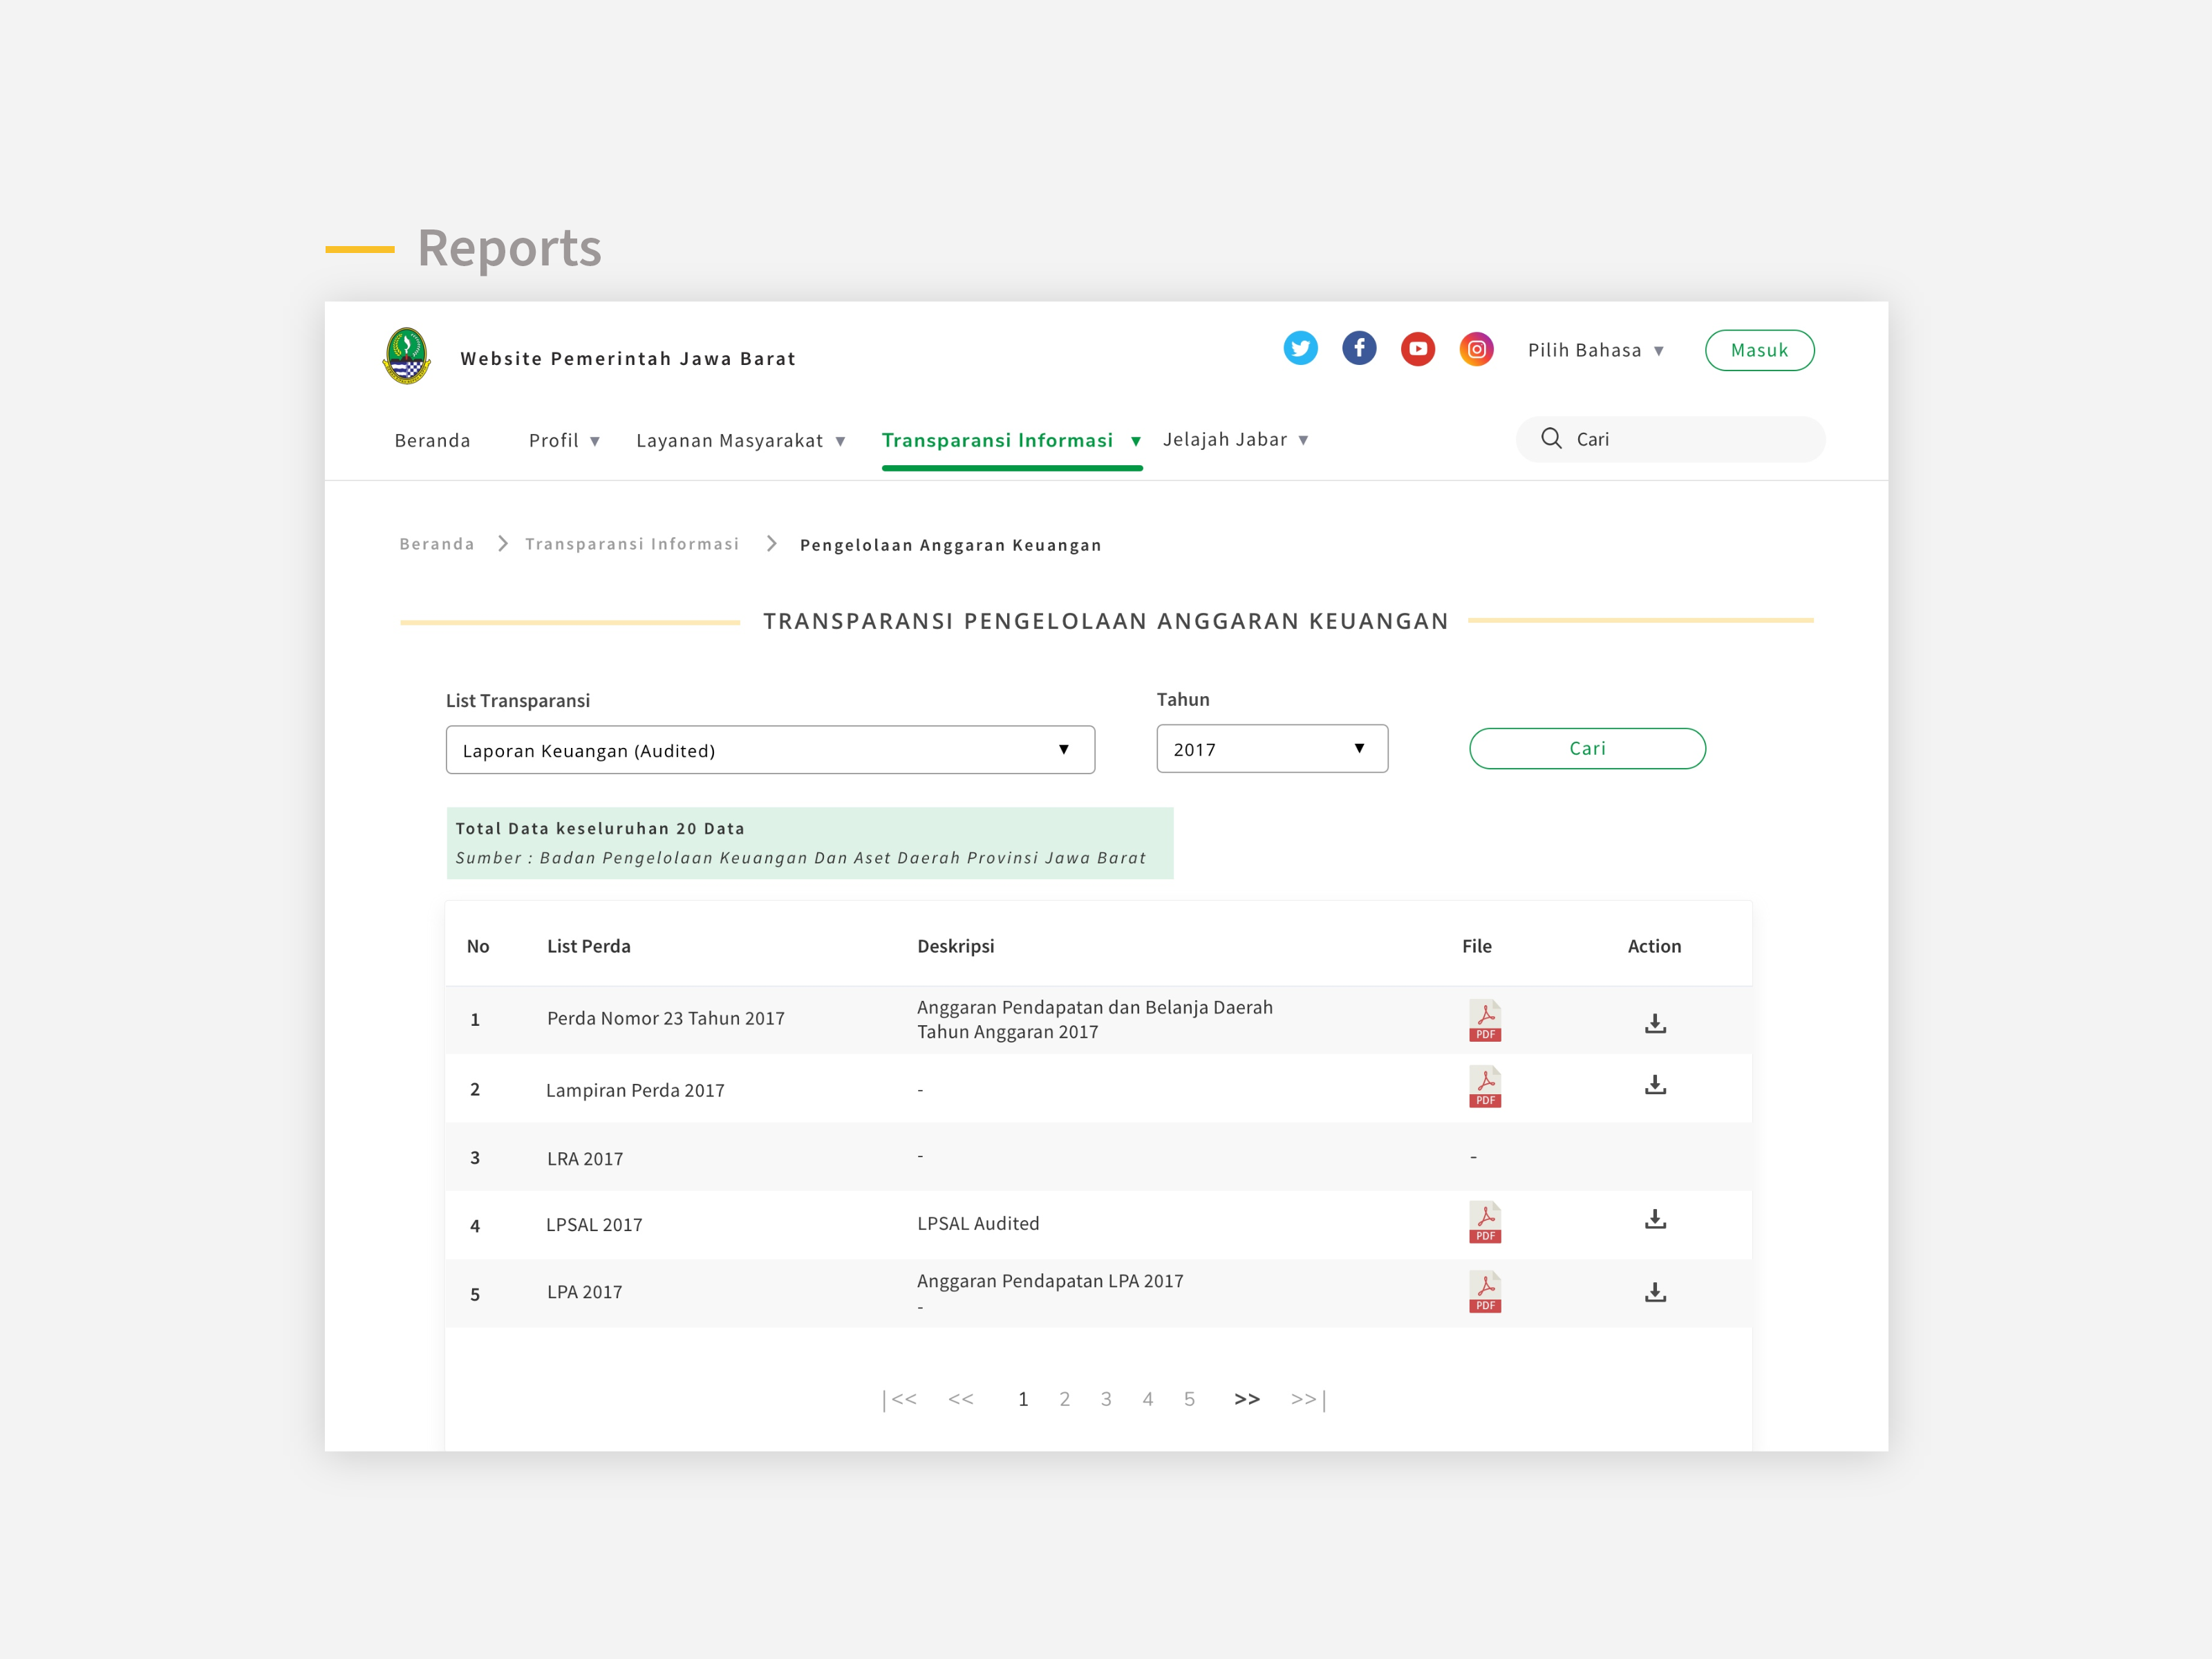Jump to last page with >>|
The height and width of the screenshot is (1659, 2212).
(1308, 1399)
